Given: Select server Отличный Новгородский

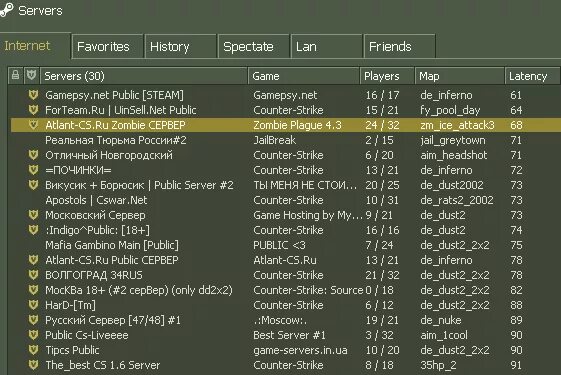Looking at the screenshot, I should 109,155.
